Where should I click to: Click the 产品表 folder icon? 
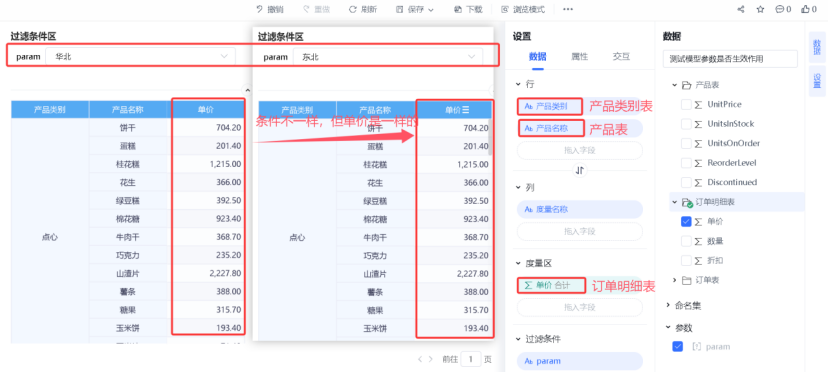tap(686, 85)
